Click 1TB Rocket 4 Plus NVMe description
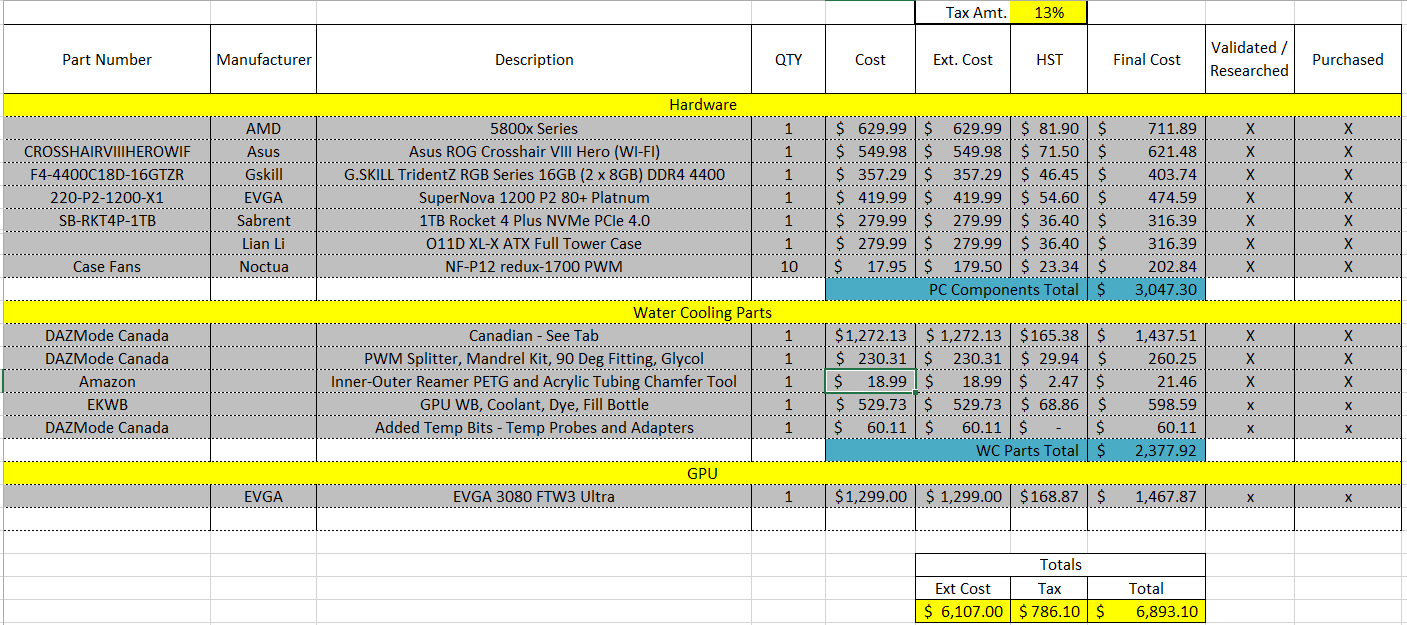 pos(534,221)
